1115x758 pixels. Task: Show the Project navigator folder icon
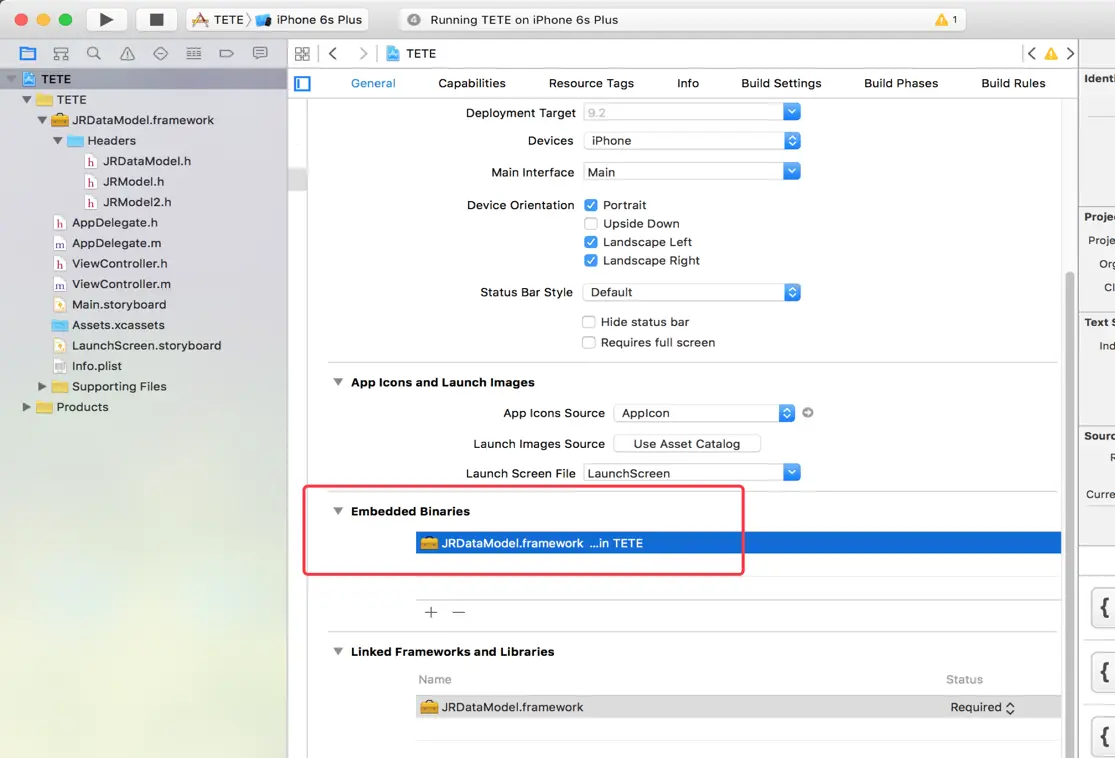point(28,53)
